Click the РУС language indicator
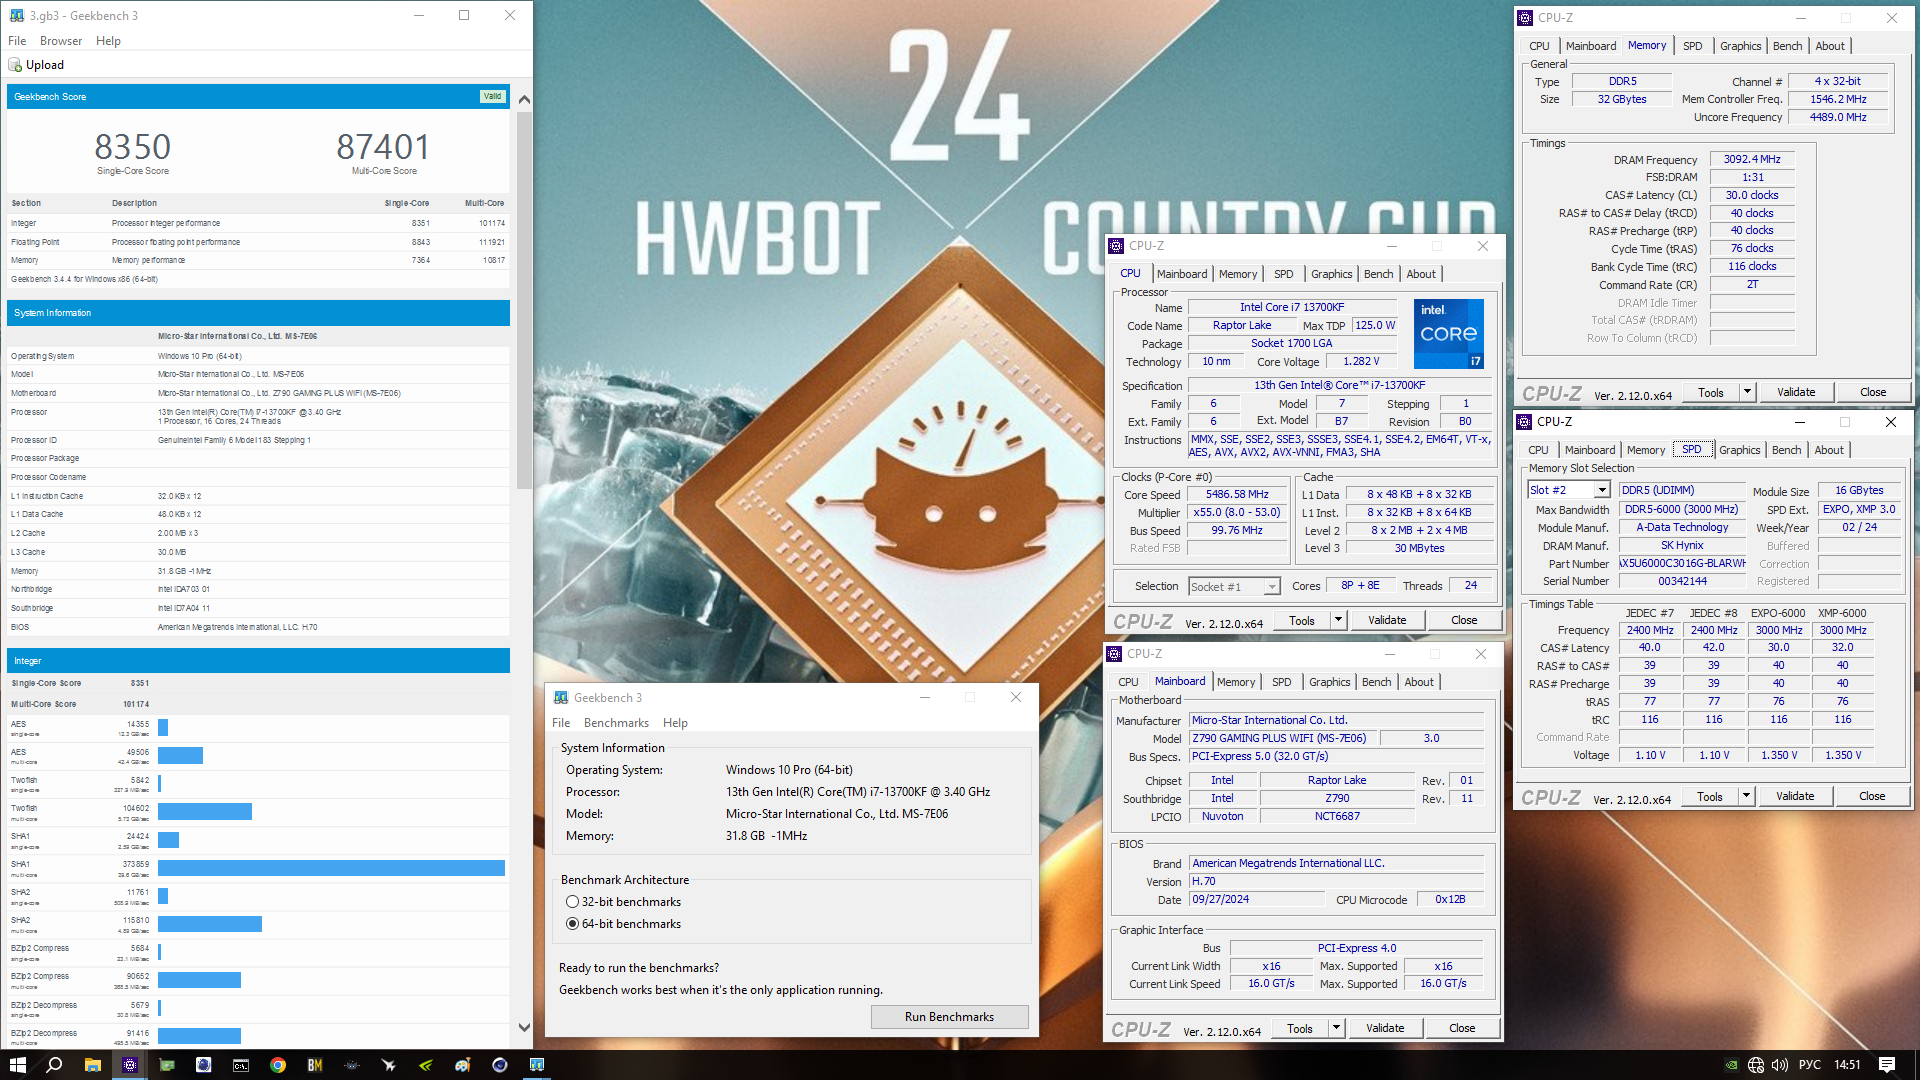The width and height of the screenshot is (1920, 1080). click(1809, 1065)
